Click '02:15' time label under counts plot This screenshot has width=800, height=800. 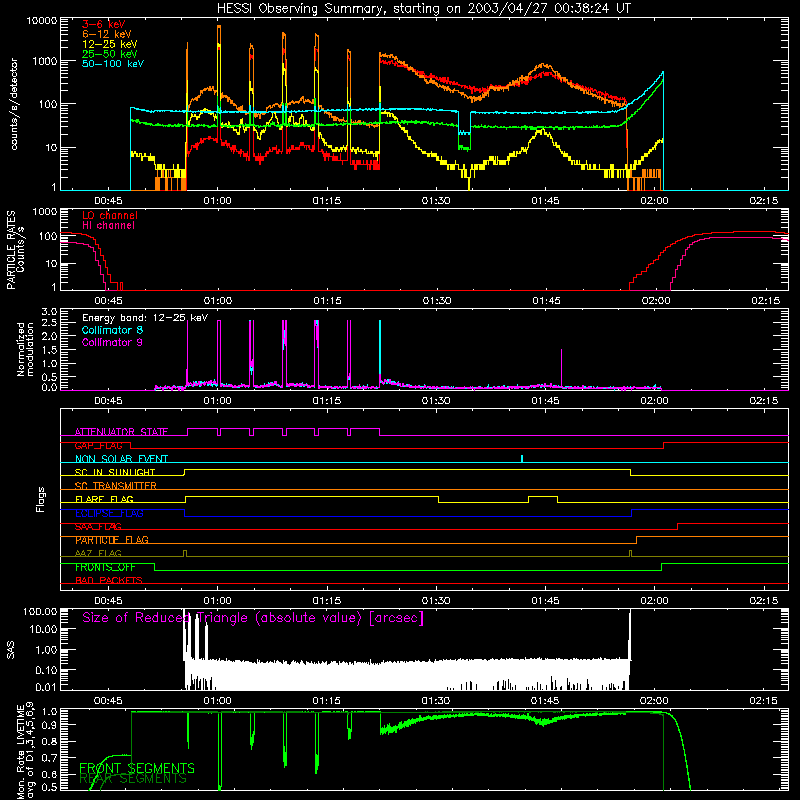[x=764, y=201]
